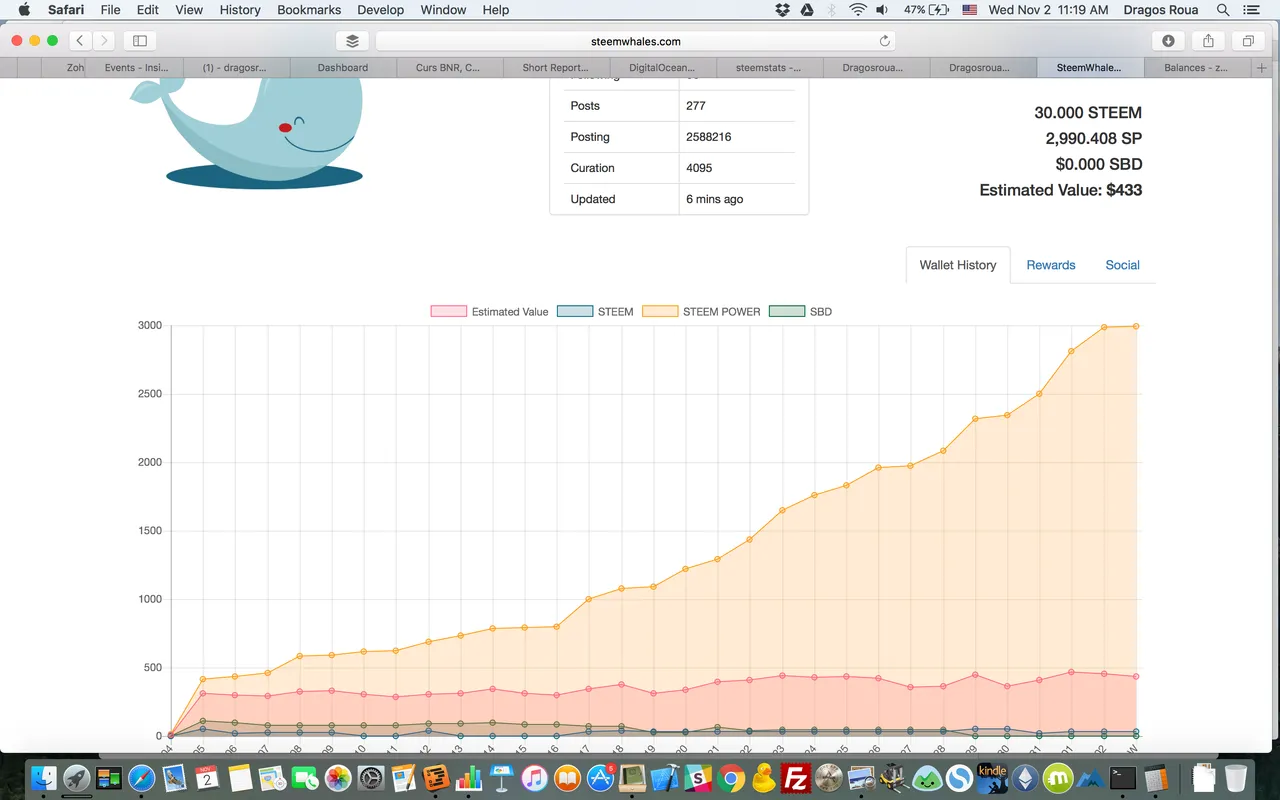Open Google Drive menu bar icon

[x=807, y=10]
